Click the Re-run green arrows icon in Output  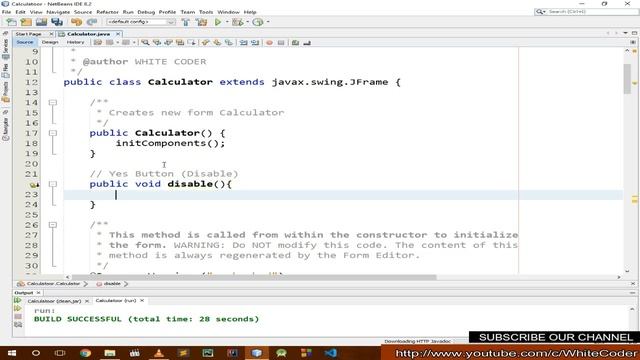coord(18,300)
